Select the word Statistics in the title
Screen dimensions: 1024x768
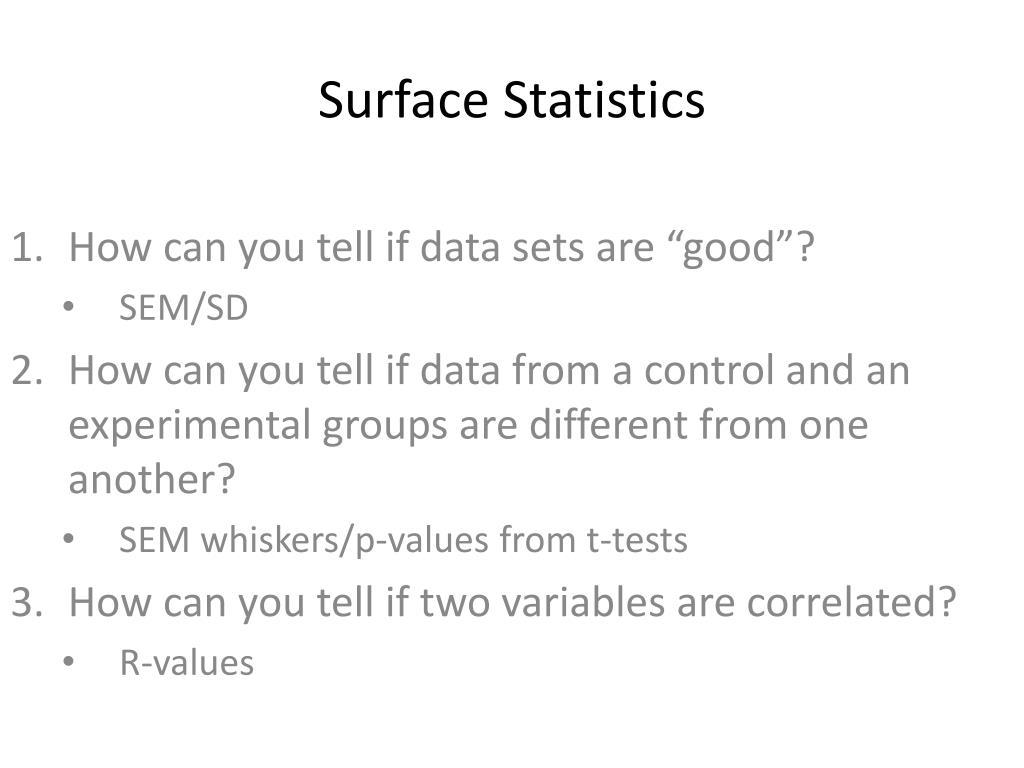pos(604,100)
